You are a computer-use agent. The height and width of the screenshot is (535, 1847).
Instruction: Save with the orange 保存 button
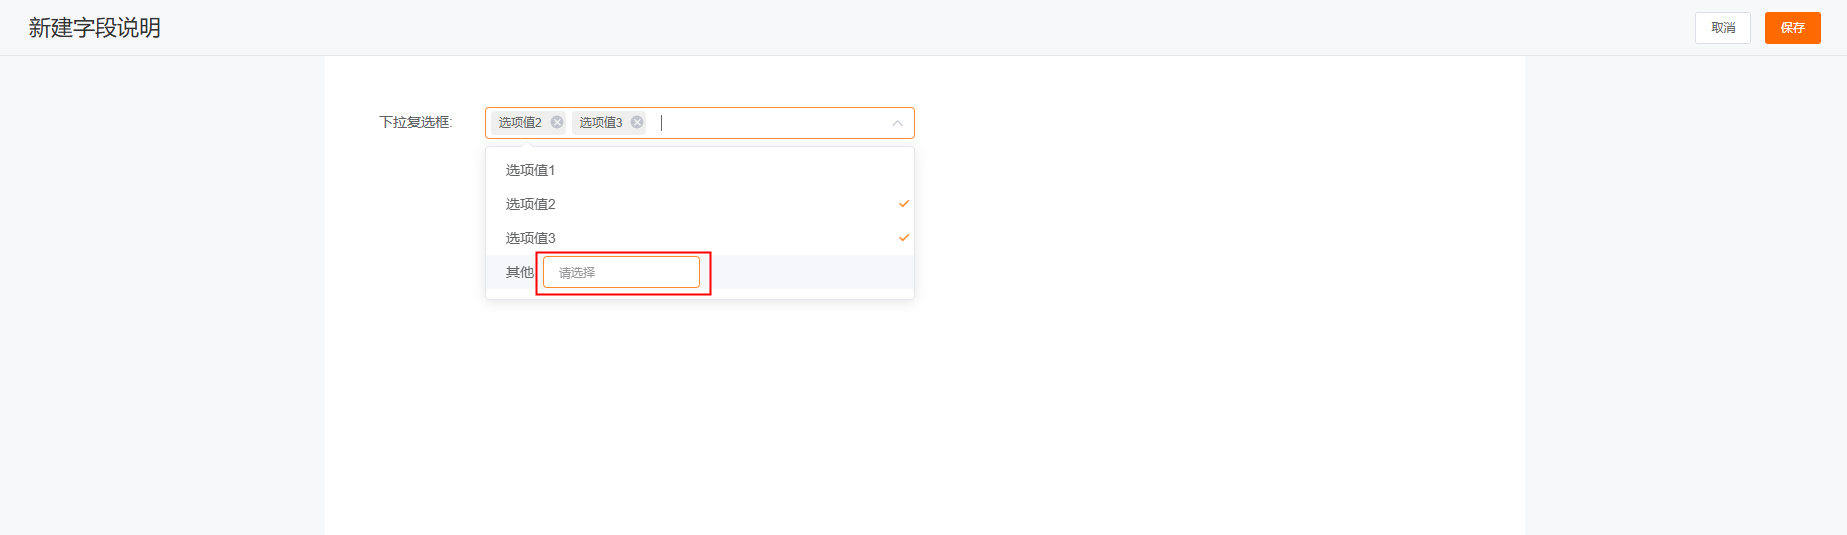click(x=1793, y=28)
